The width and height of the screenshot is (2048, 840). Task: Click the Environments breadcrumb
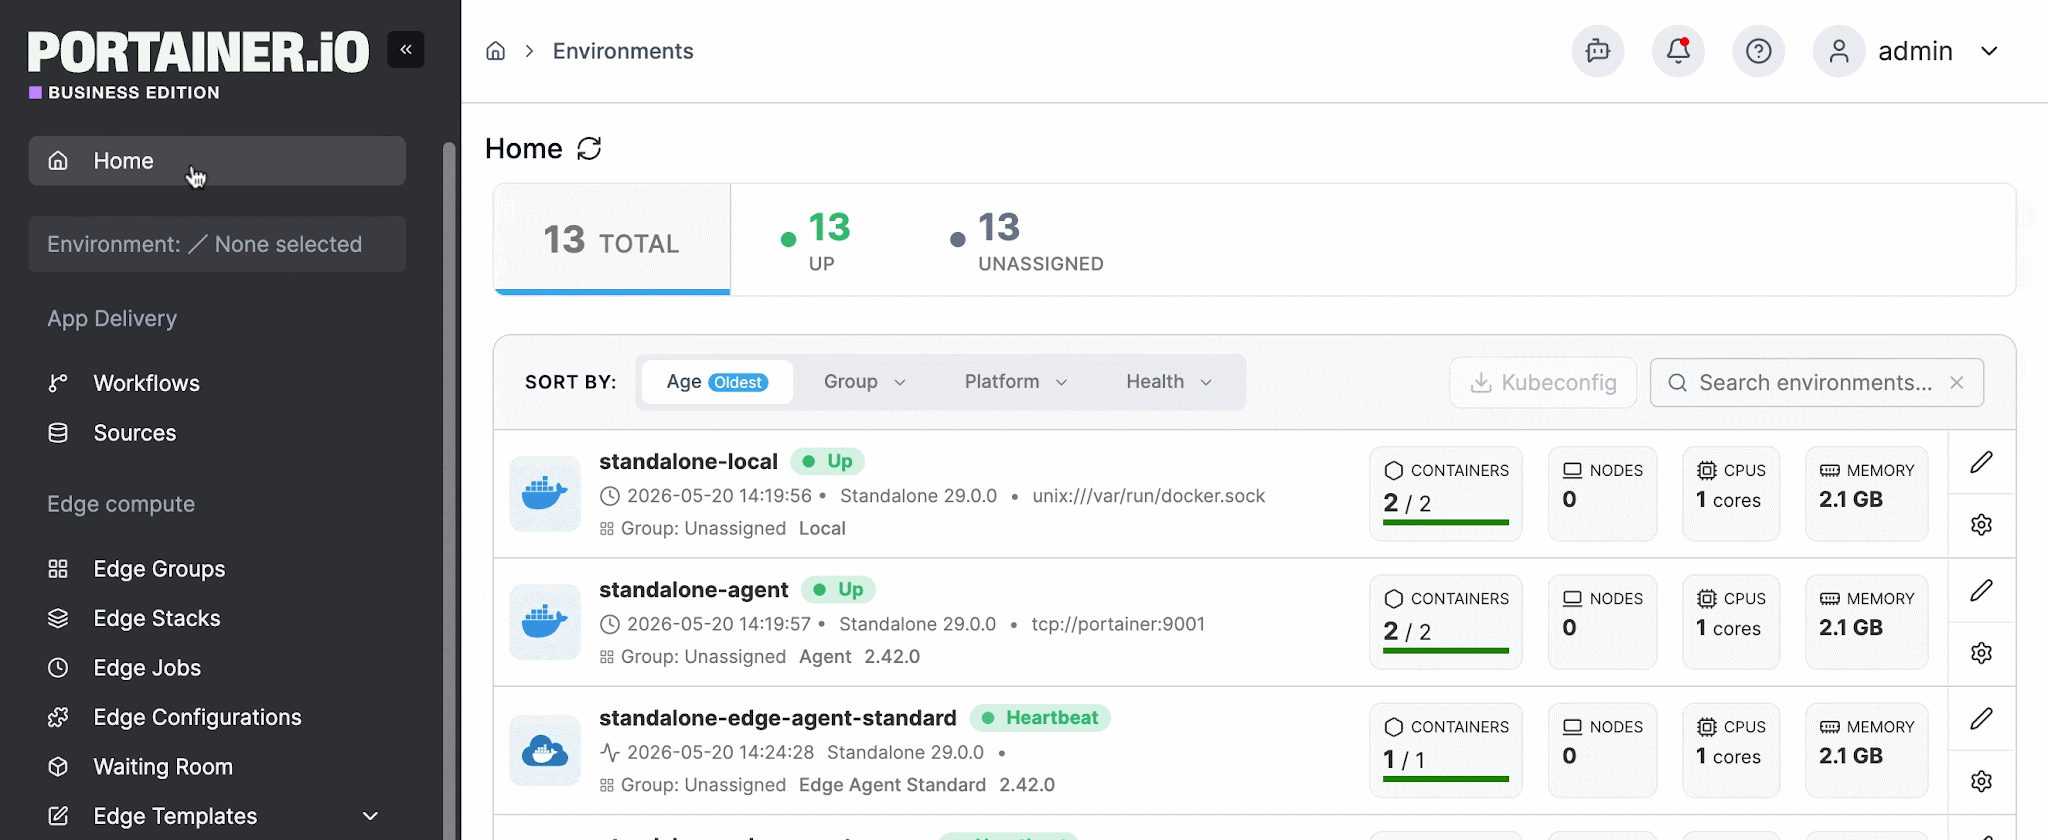point(623,51)
